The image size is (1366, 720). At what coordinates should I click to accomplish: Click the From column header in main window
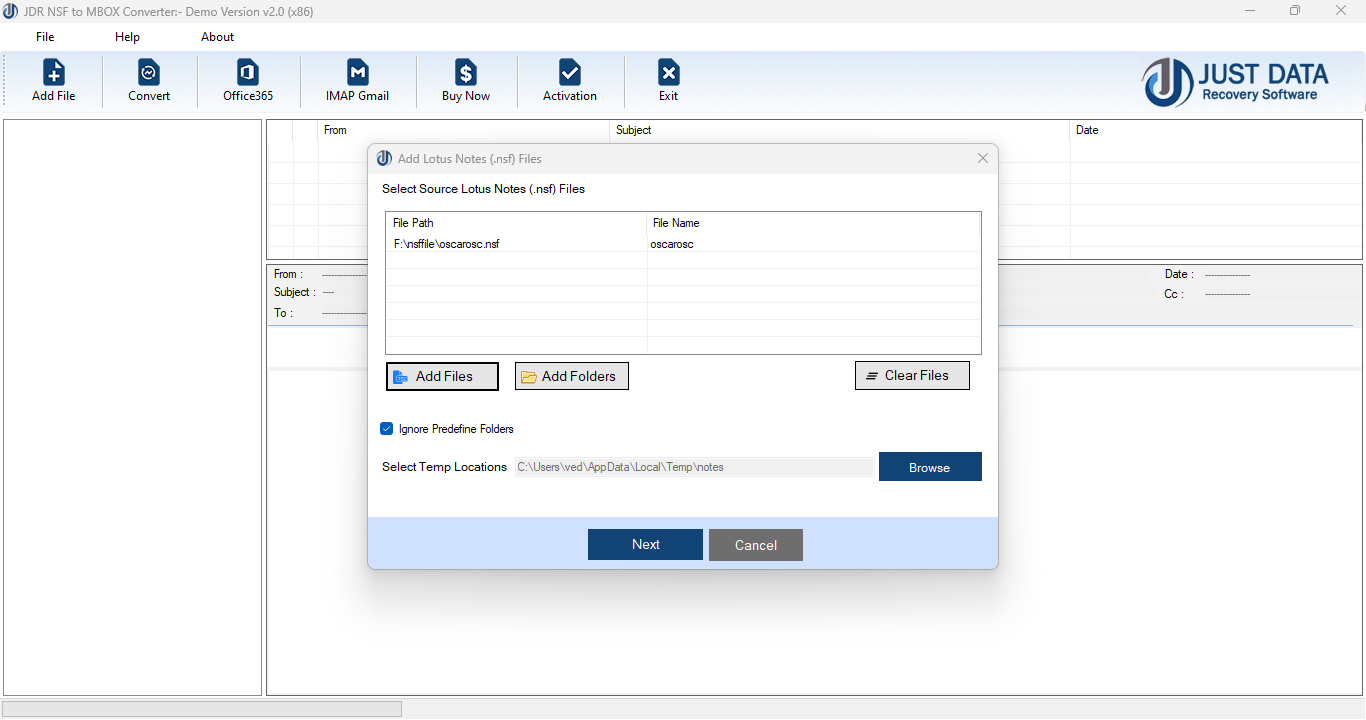tap(464, 130)
